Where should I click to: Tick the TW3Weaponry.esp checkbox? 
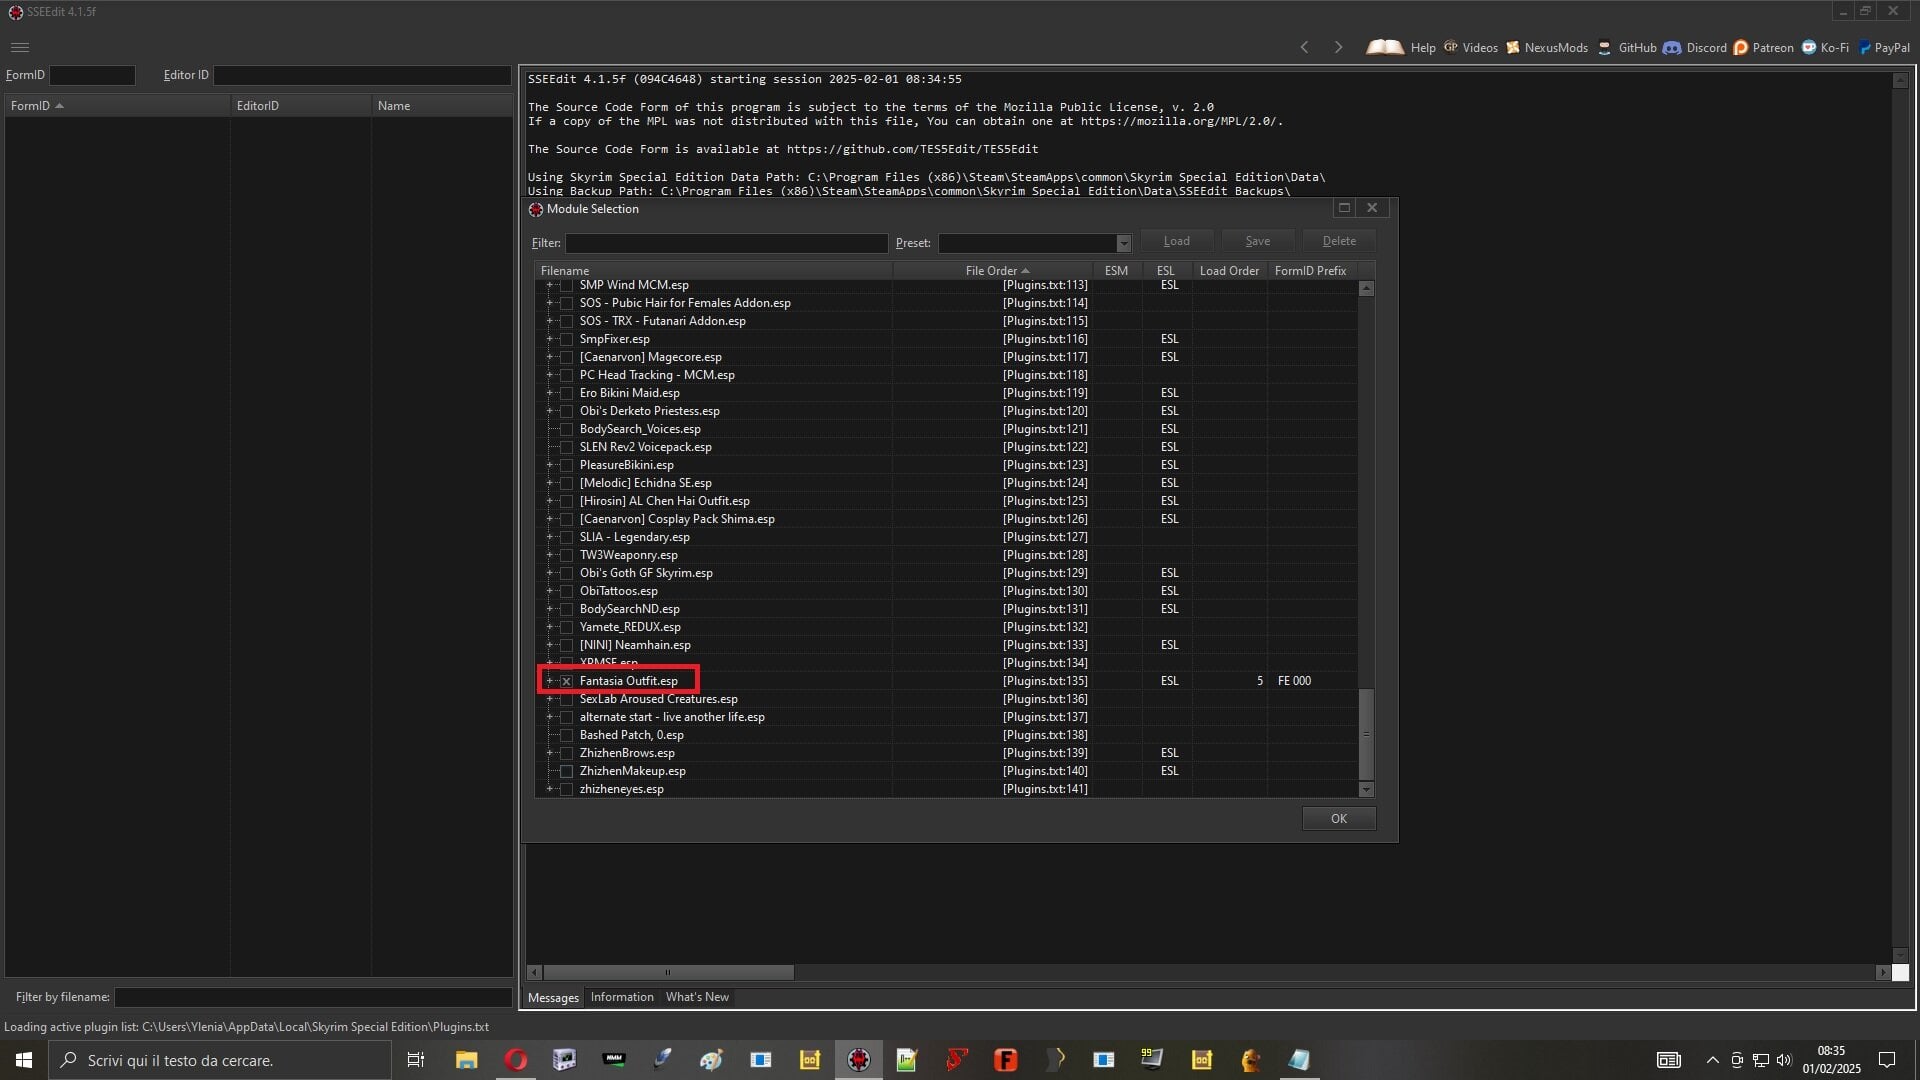[567, 555]
